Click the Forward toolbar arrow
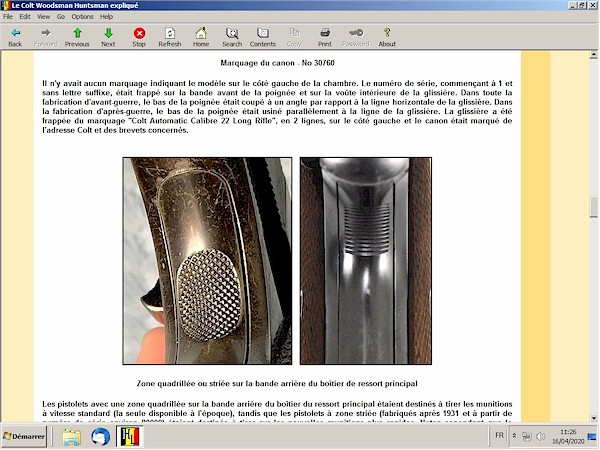The height and width of the screenshot is (450, 600). [46, 37]
